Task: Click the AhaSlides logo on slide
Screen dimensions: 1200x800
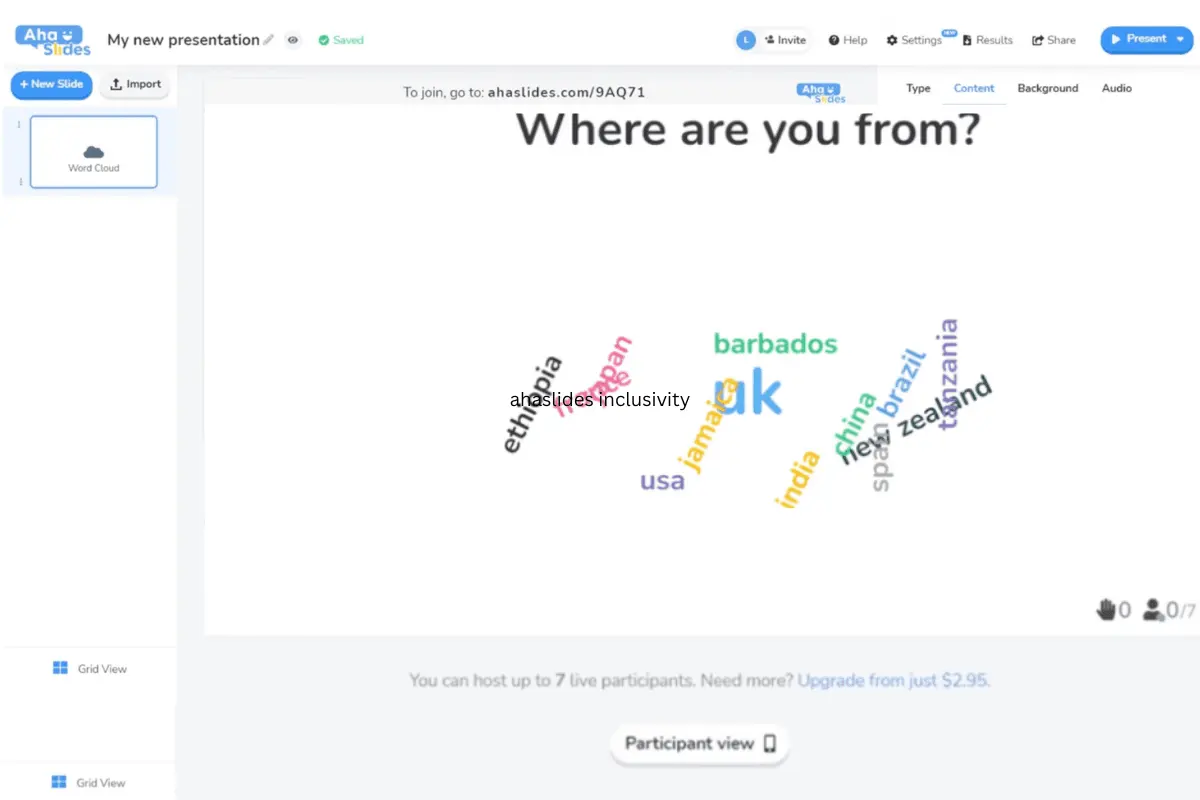Action: point(821,92)
